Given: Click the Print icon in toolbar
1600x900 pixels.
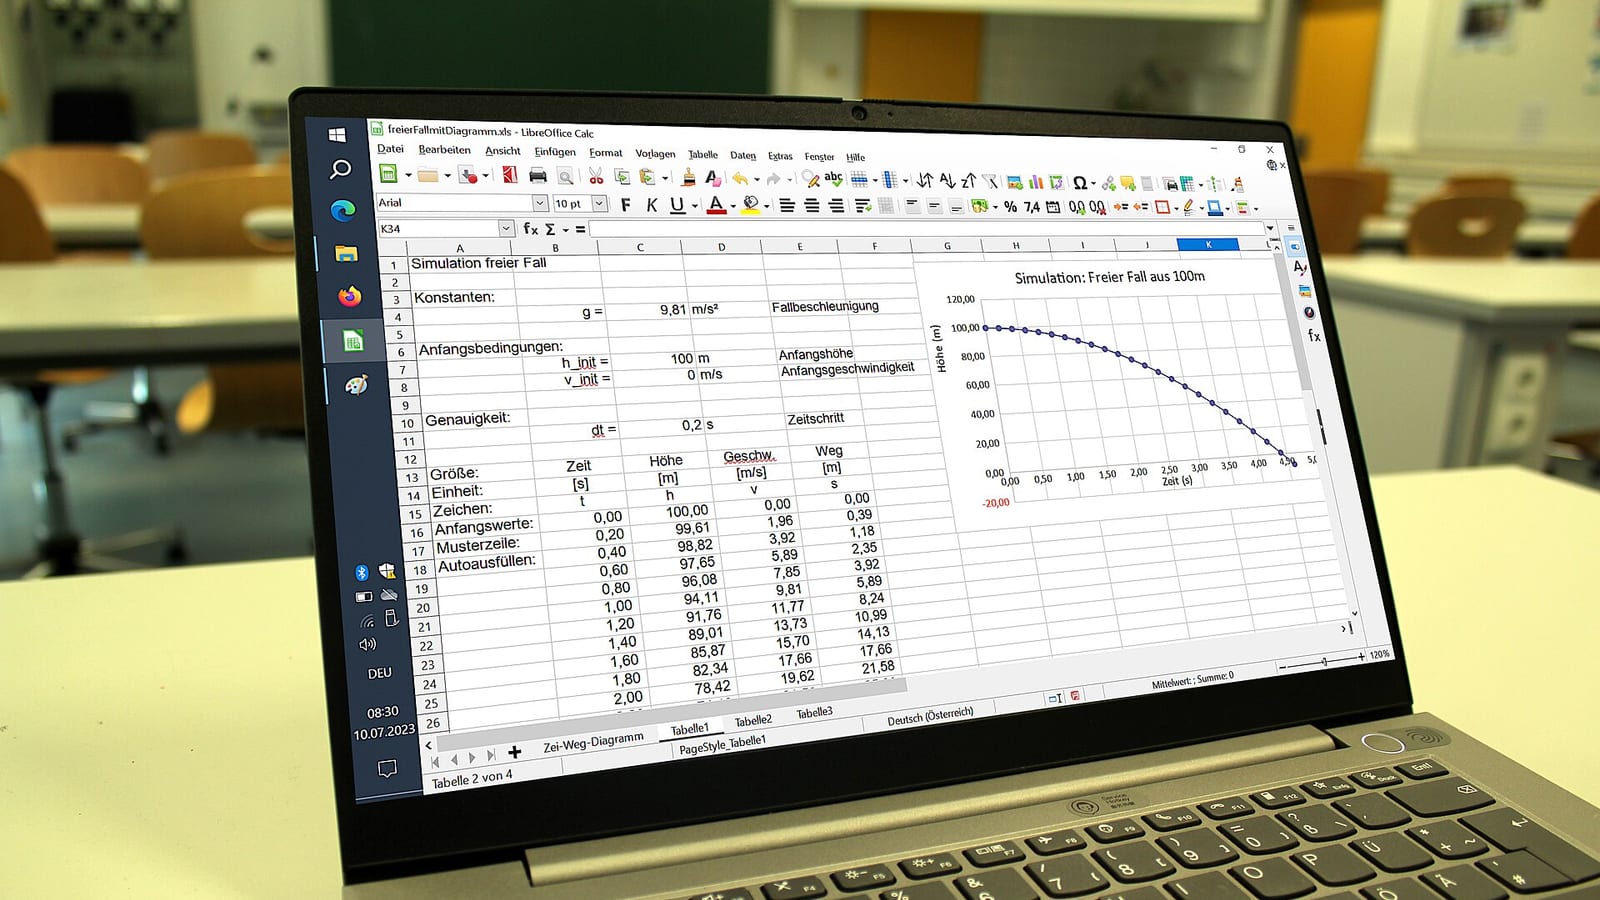Looking at the screenshot, I should [538, 177].
